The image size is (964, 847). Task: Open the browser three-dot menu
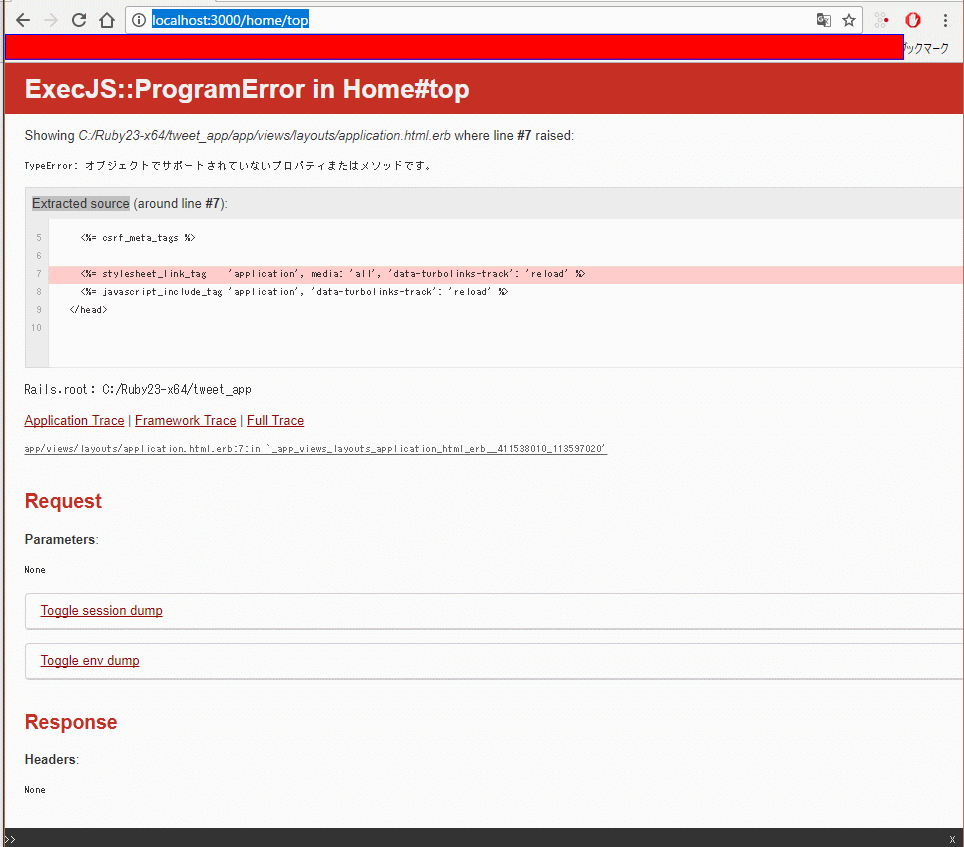[x=945, y=20]
